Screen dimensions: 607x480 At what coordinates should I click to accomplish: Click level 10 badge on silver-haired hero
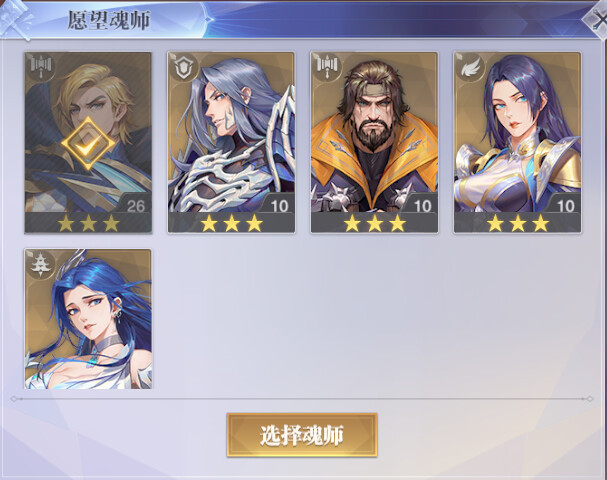coord(279,205)
